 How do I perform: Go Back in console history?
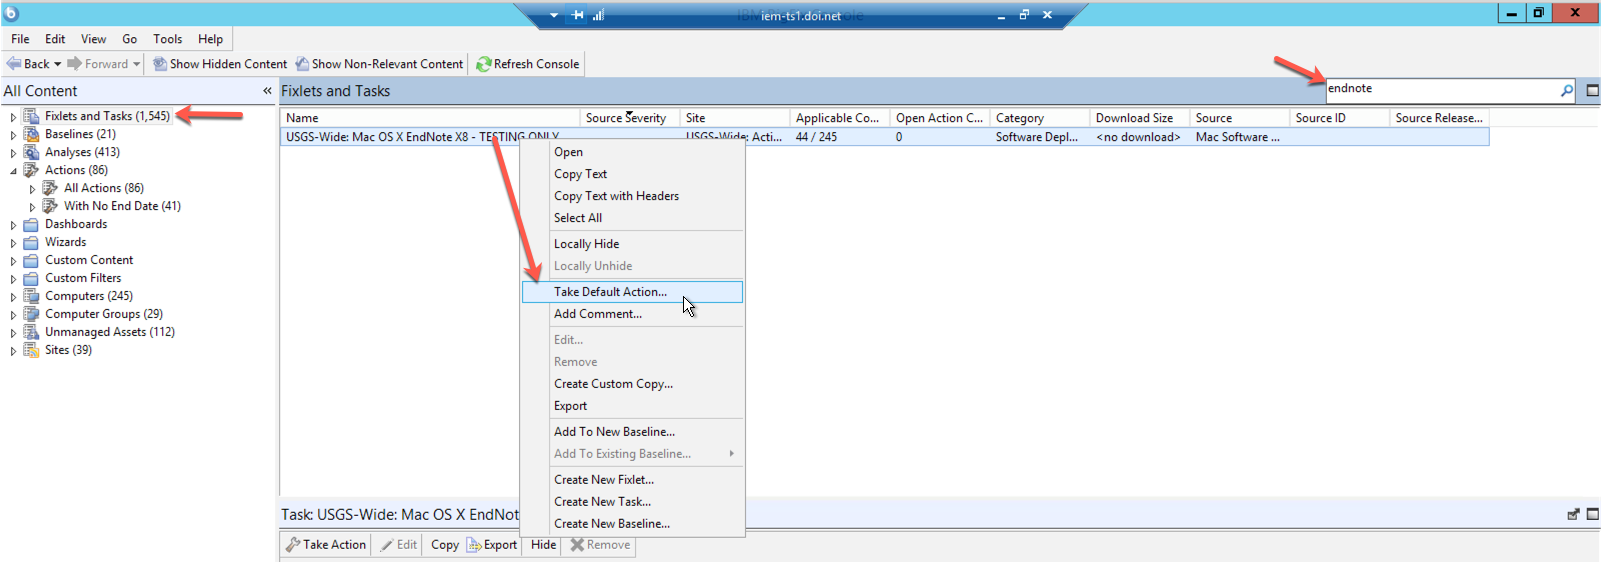tap(28, 64)
